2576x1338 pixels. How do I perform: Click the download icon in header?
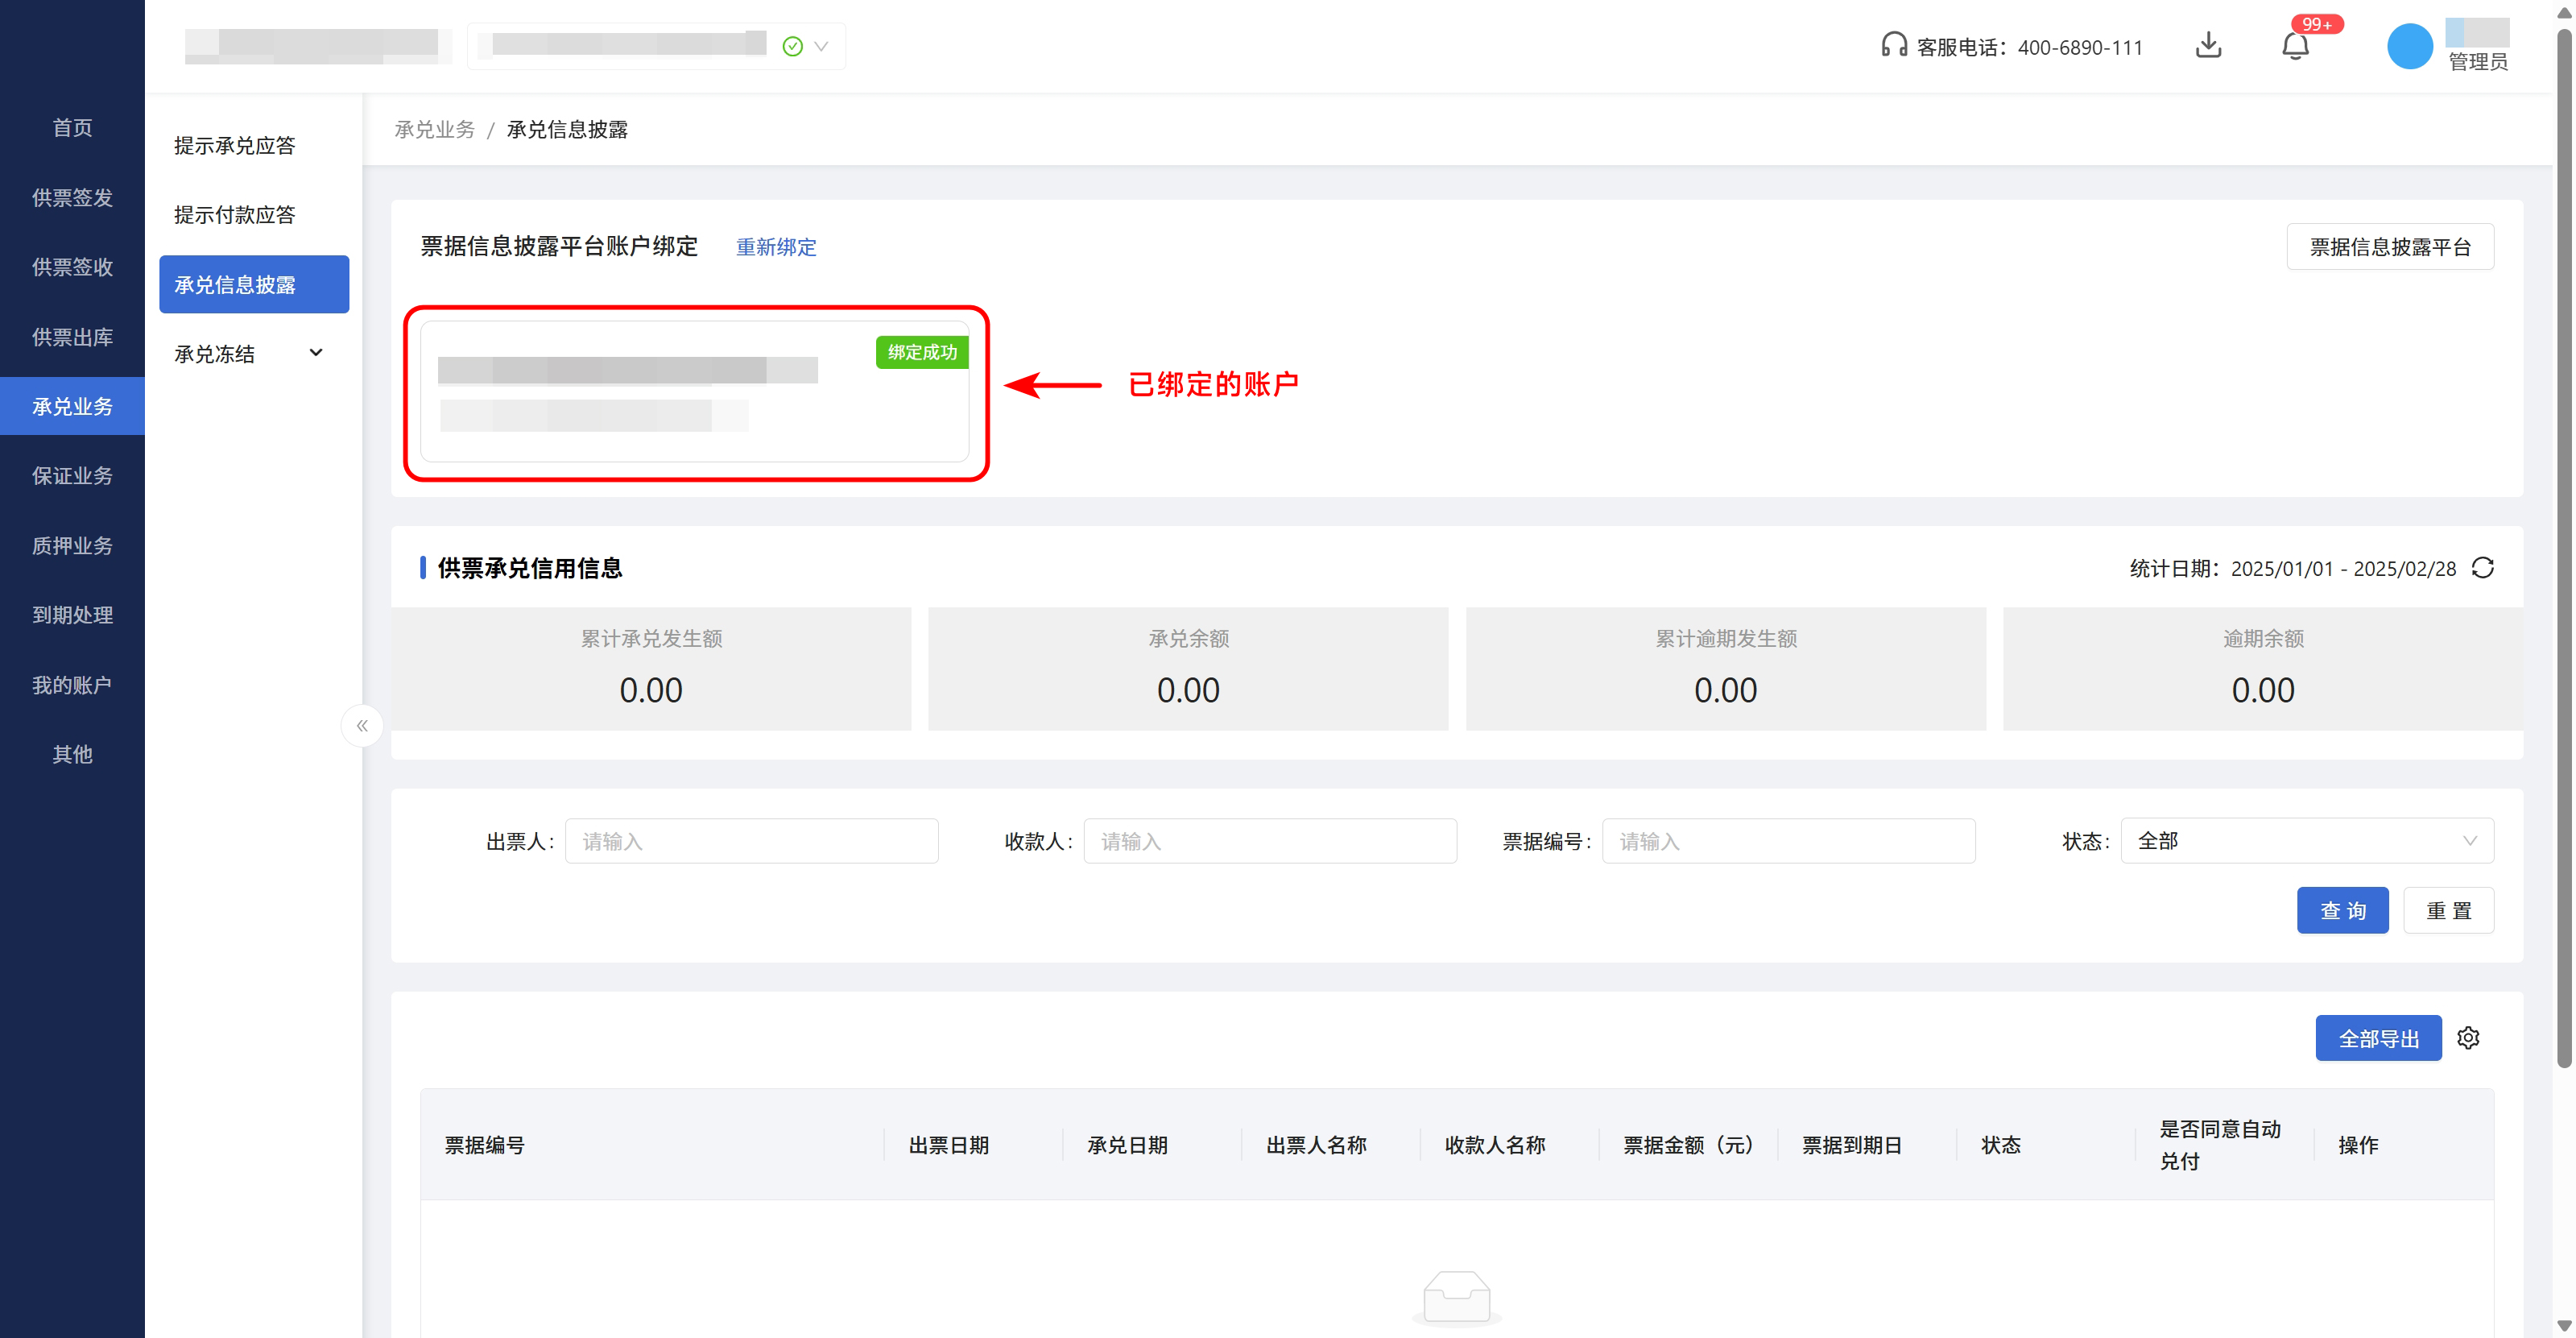coord(2208,46)
